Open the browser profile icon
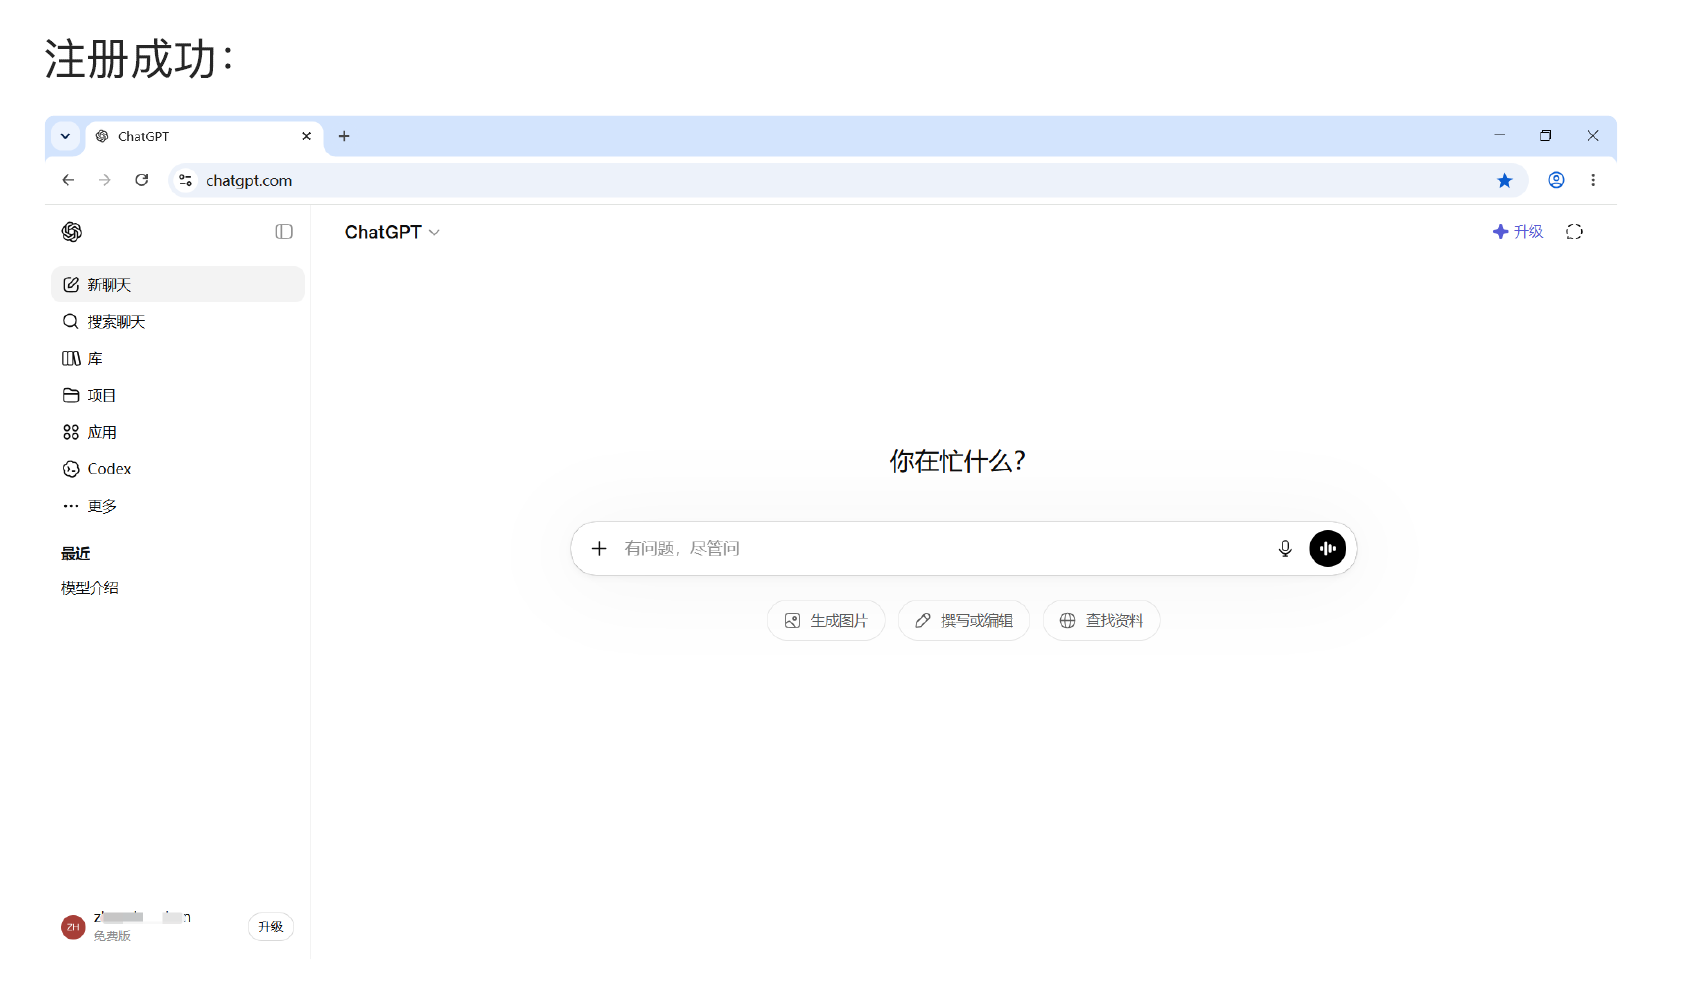This screenshot has width=1690, height=990. (1556, 180)
